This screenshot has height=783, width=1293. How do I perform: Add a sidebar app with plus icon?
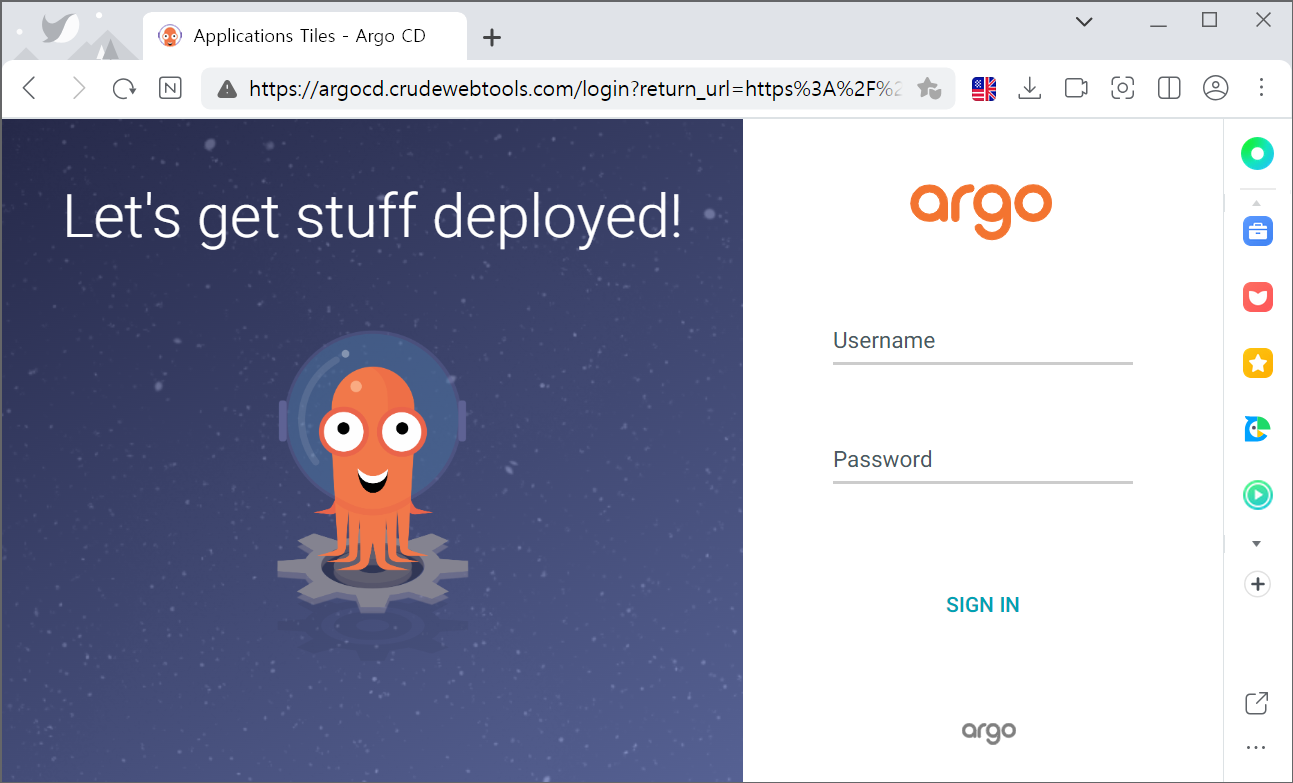pyautogui.click(x=1257, y=584)
